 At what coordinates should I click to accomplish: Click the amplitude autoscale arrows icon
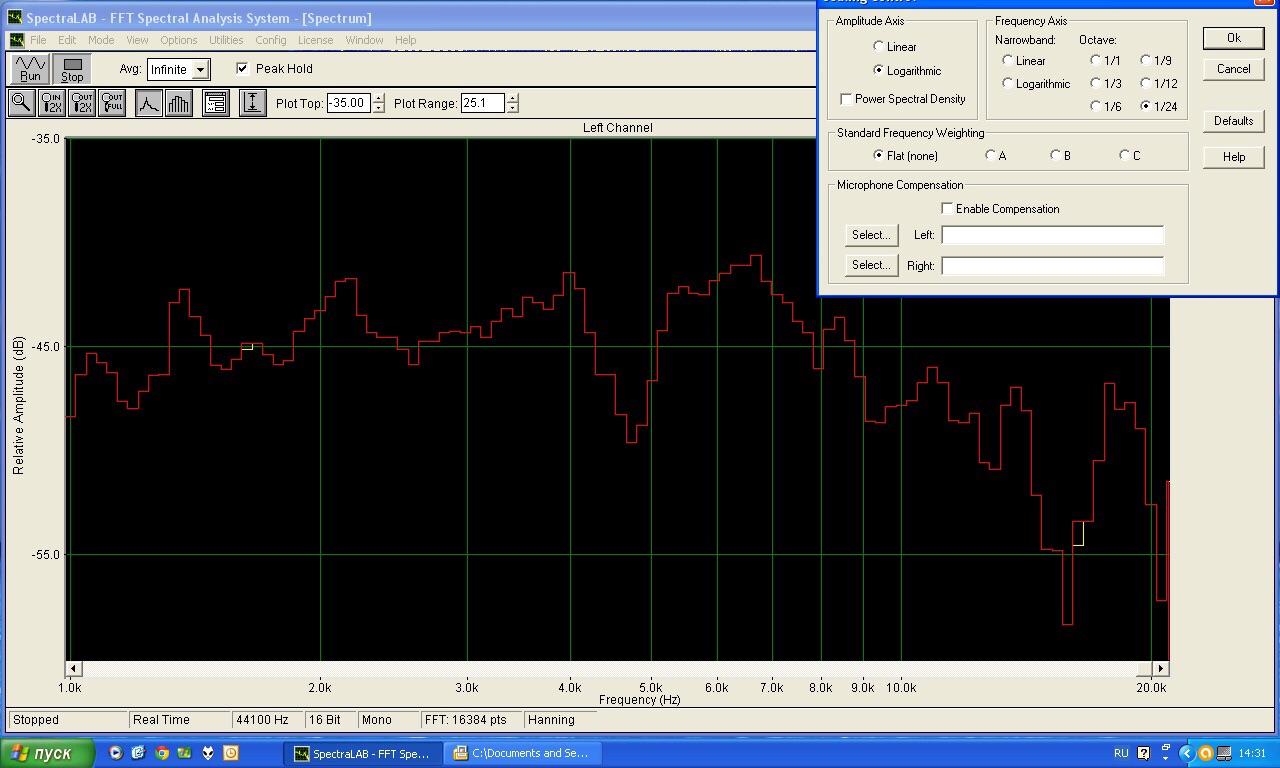coord(253,103)
